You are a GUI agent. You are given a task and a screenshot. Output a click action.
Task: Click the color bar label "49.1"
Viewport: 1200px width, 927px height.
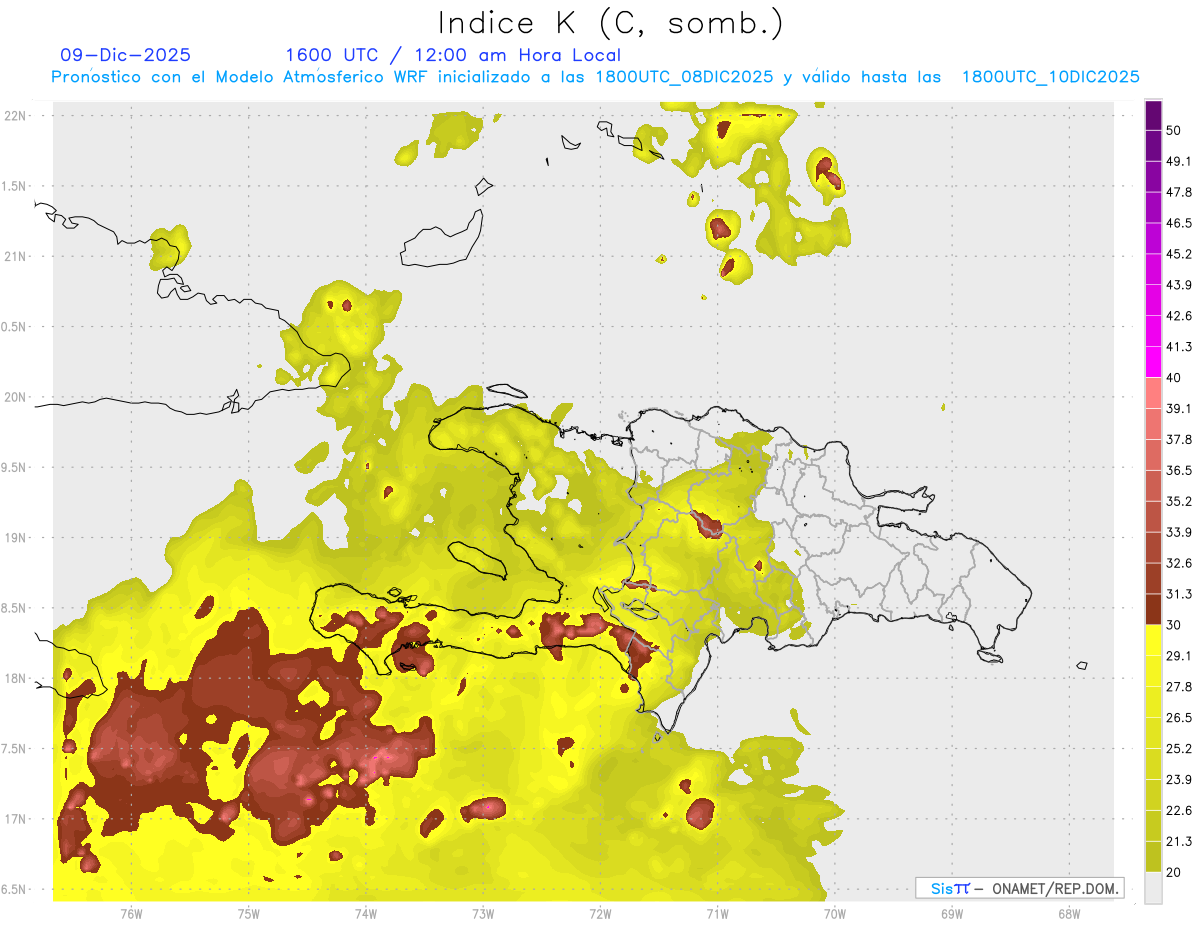(1178, 162)
